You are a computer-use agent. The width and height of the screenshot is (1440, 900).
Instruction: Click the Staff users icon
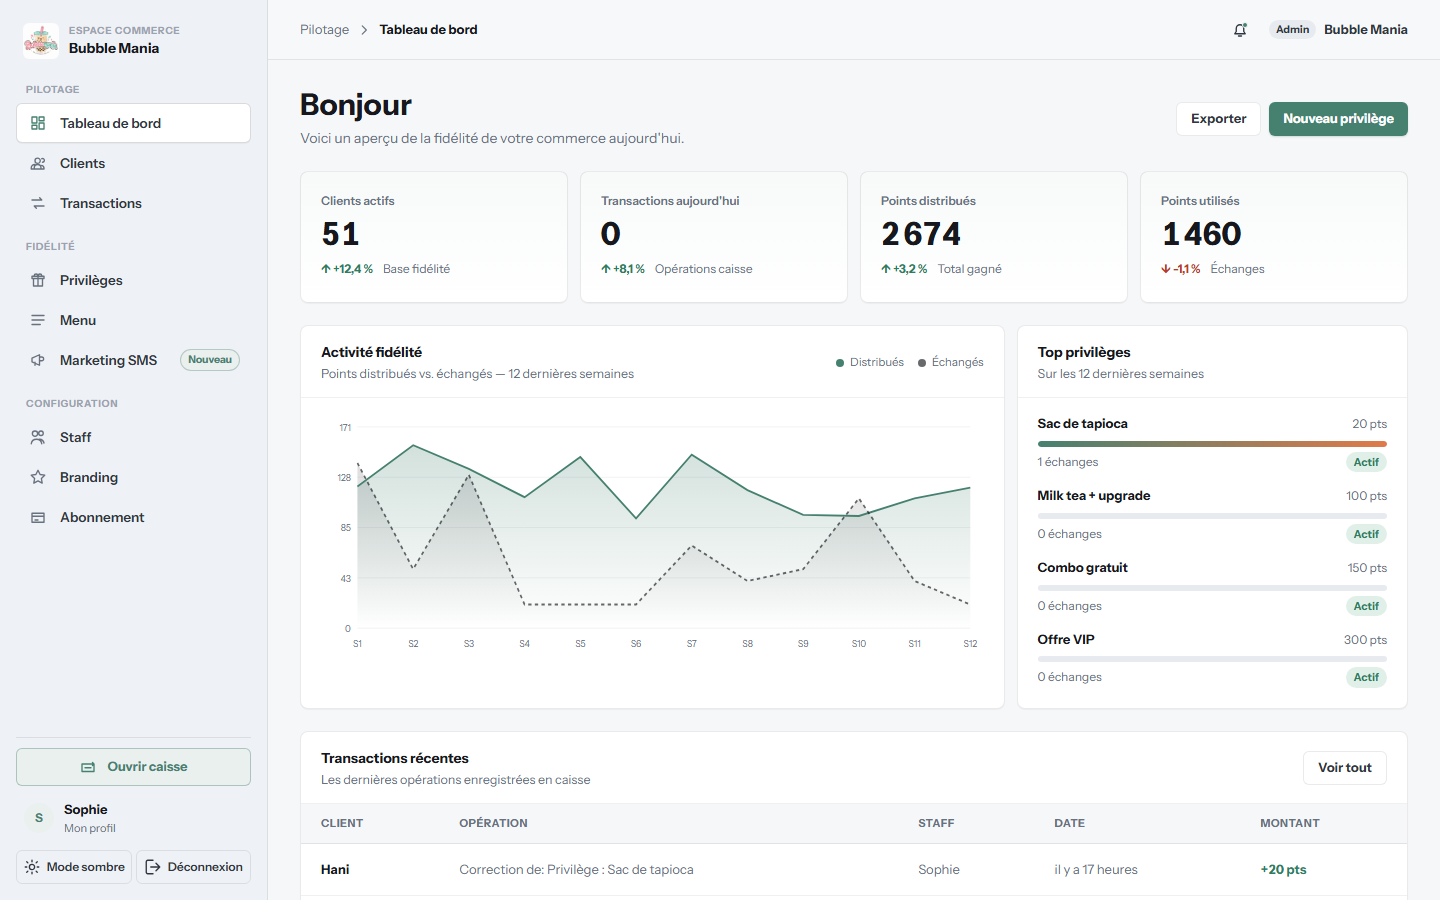coord(38,437)
